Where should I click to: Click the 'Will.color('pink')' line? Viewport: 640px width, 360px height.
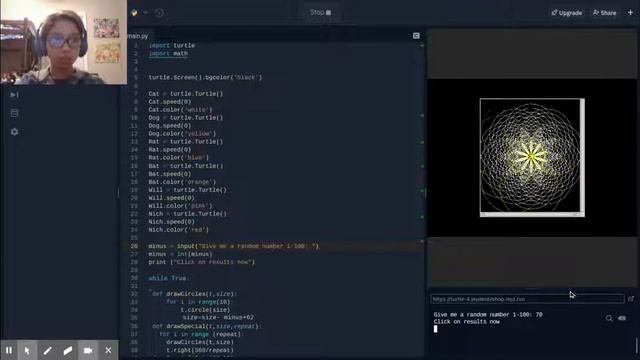[x=180, y=206]
